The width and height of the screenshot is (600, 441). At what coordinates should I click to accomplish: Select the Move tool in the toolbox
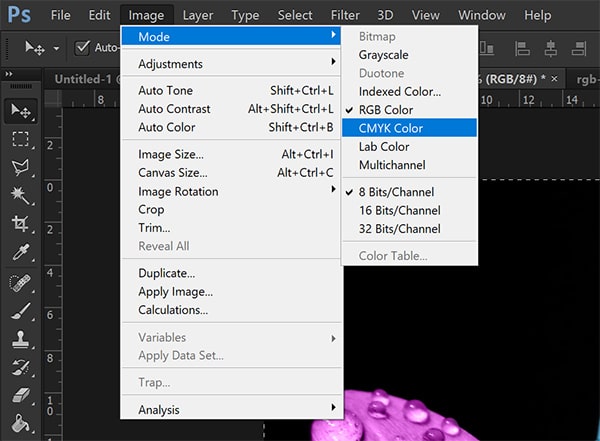click(21, 111)
